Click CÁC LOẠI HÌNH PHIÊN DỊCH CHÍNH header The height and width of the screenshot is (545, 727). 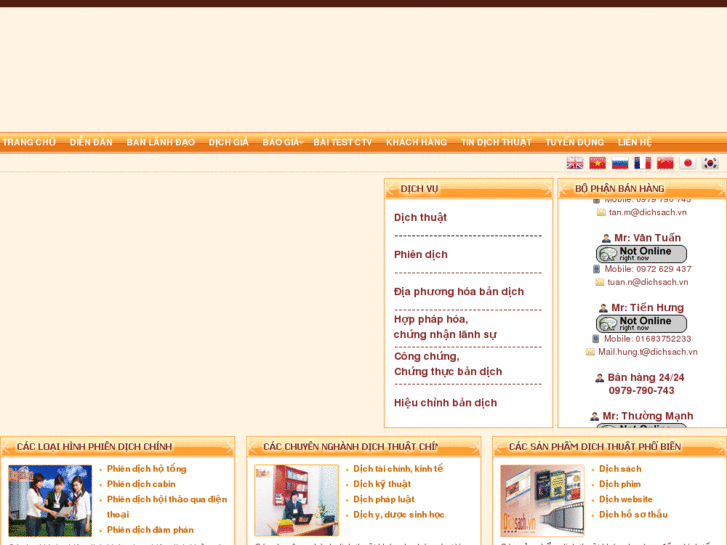tap(117, 447)
